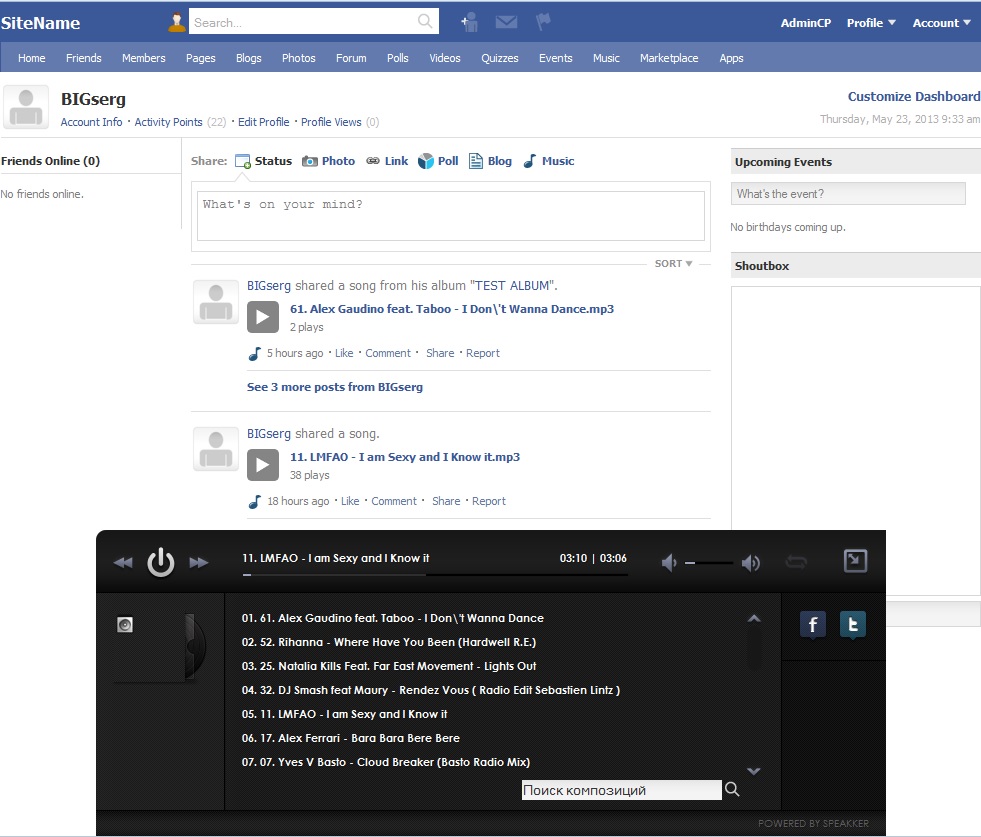
Task: Select the Poll share option
Action: [x=438, y=161]
